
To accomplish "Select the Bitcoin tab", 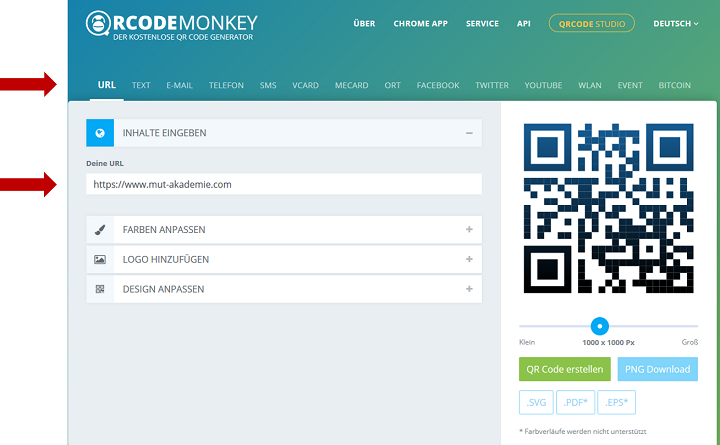I will pyautogui.click(x=675, y=85).
